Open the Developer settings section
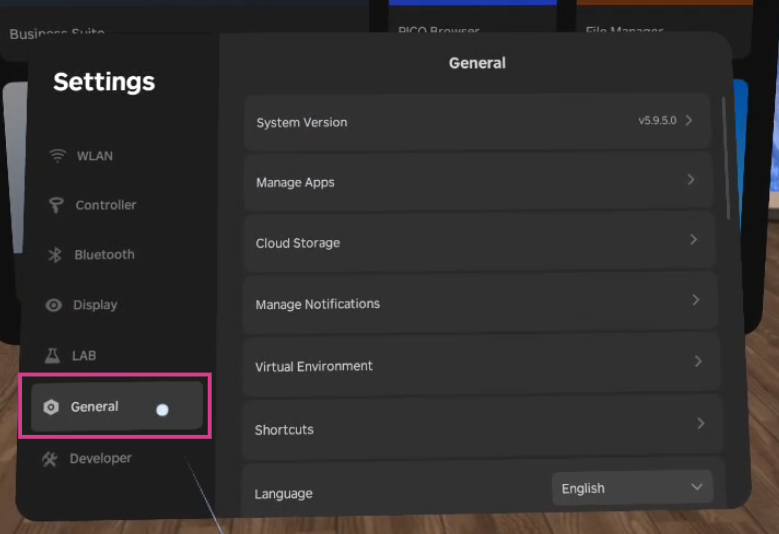The image size is (779, 534). click(x=100, y=459)
